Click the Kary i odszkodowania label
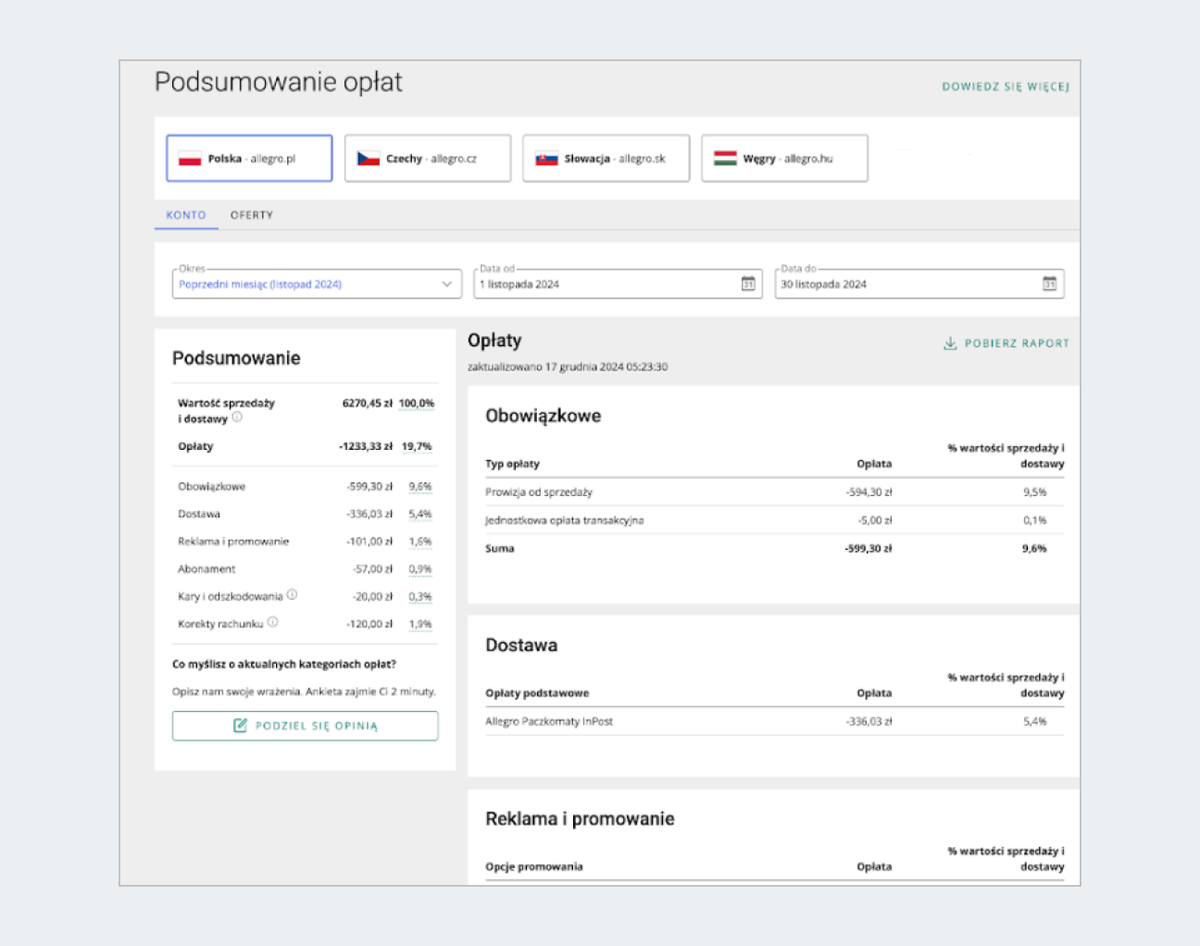Image resolution: width=1200 pixels, height=946 pixels. (x=230, y=597)
